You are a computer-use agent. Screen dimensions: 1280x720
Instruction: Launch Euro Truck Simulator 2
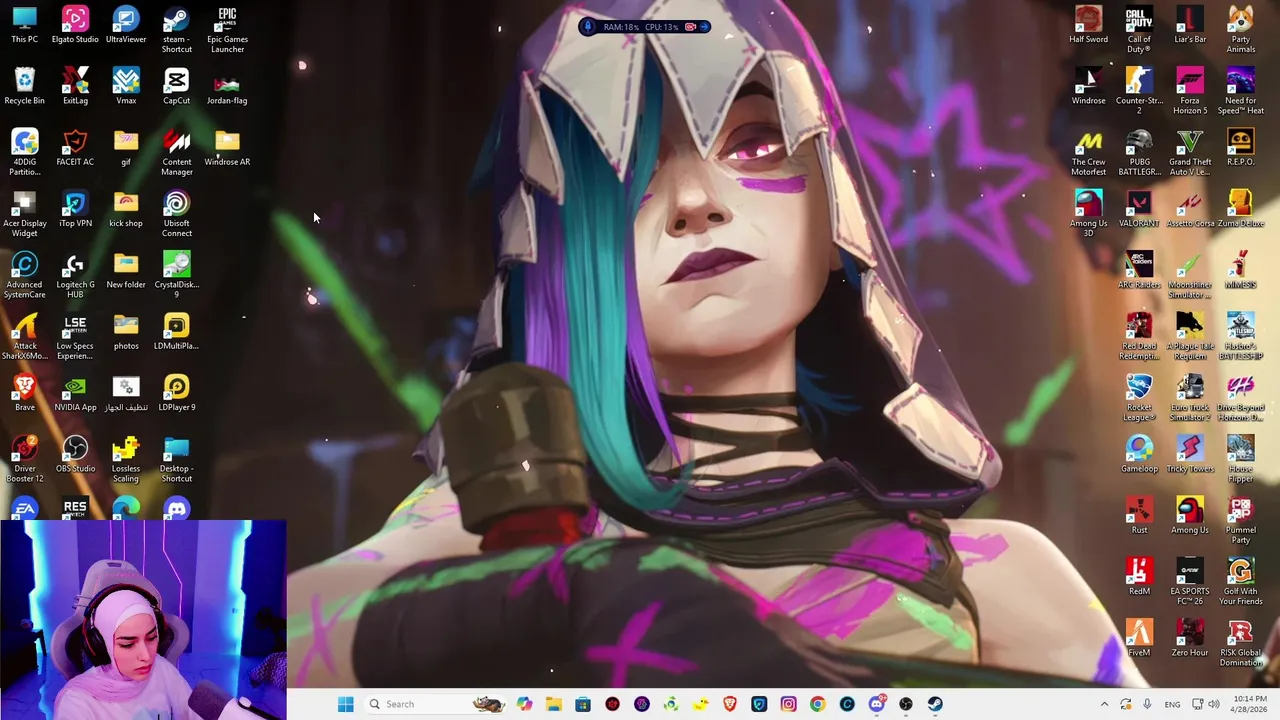click(x=1190, y=398)
